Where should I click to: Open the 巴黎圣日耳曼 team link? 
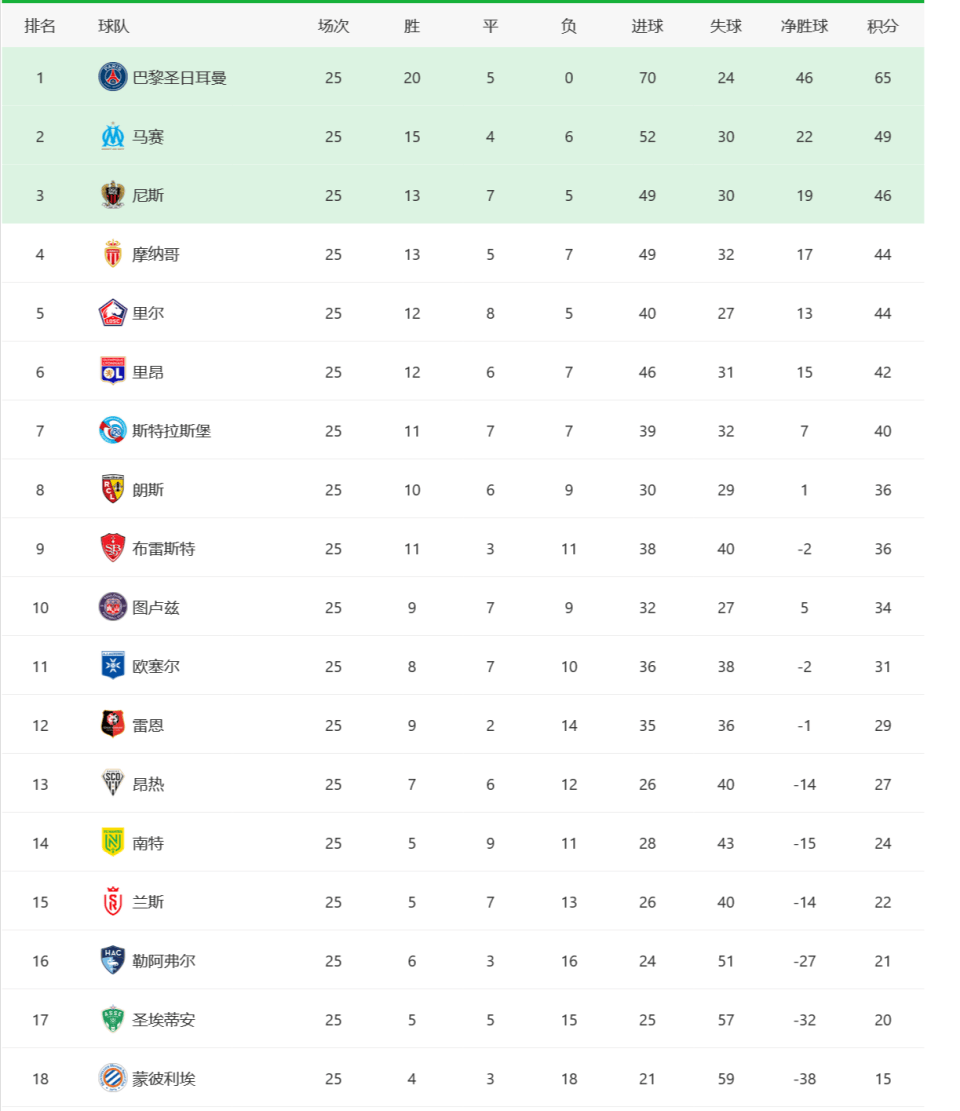[180, 77]
